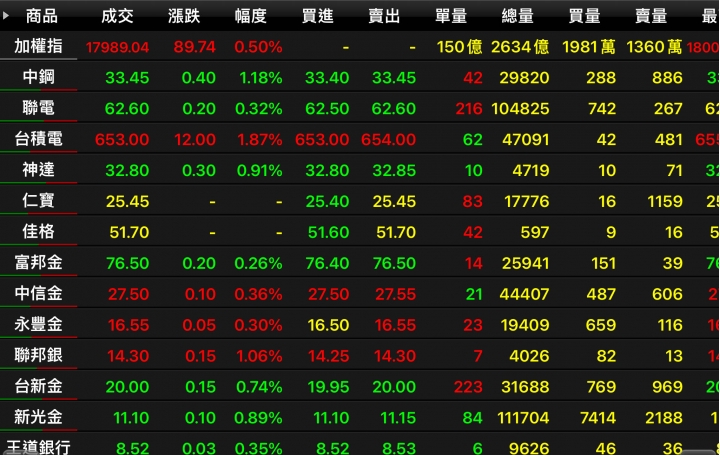Click 永豐金 bid price 16.50
Image resolution: width=720 pixels, height=455 pixels.
[328, 325]
